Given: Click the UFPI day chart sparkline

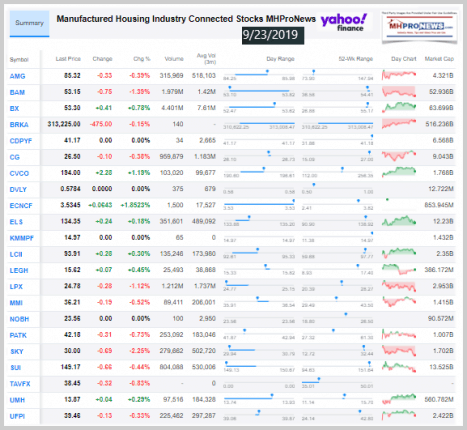Looking at the screenshot, I should [399, 415].
